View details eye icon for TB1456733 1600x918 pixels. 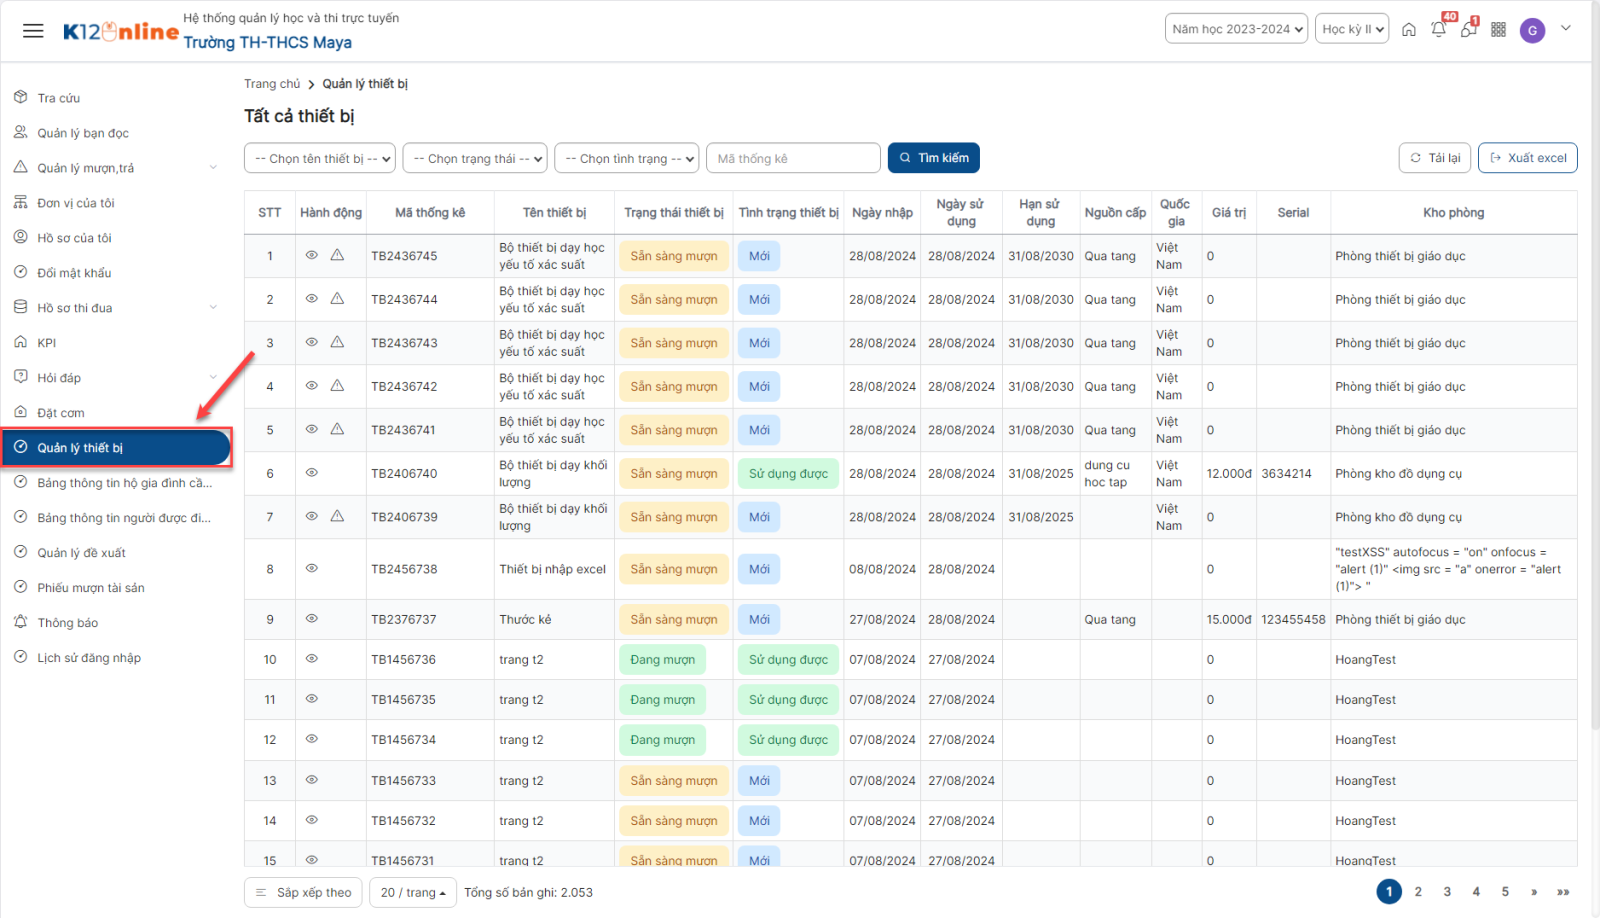(x=312, y=779)
